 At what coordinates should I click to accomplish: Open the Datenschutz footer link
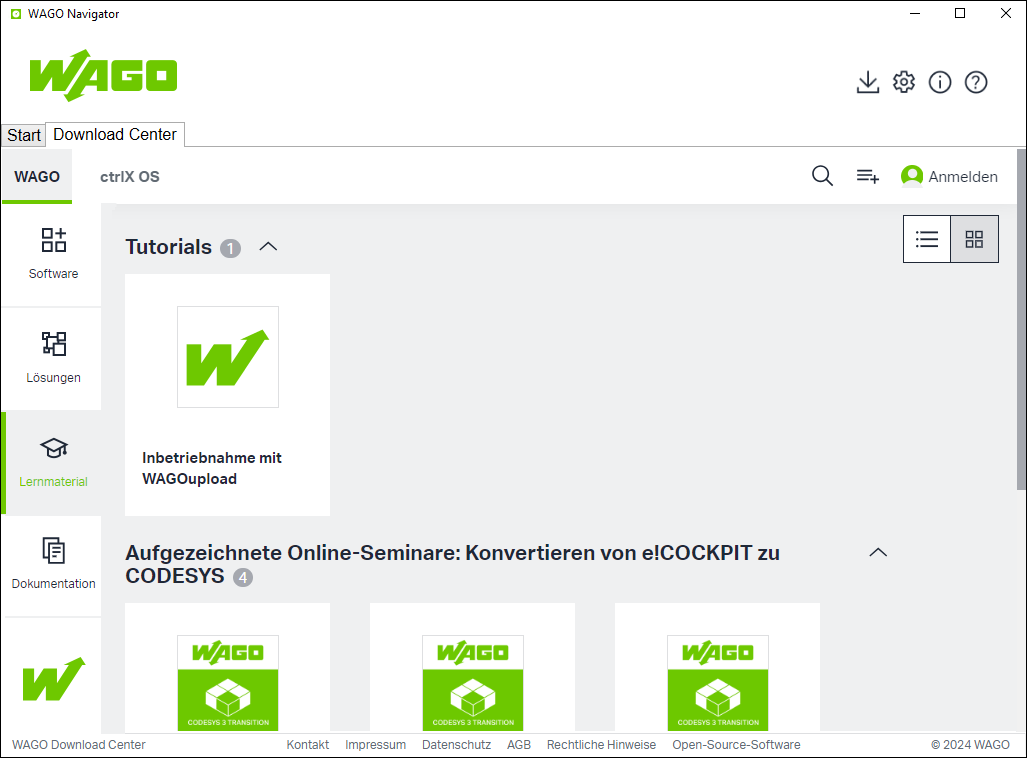point(456,745)
